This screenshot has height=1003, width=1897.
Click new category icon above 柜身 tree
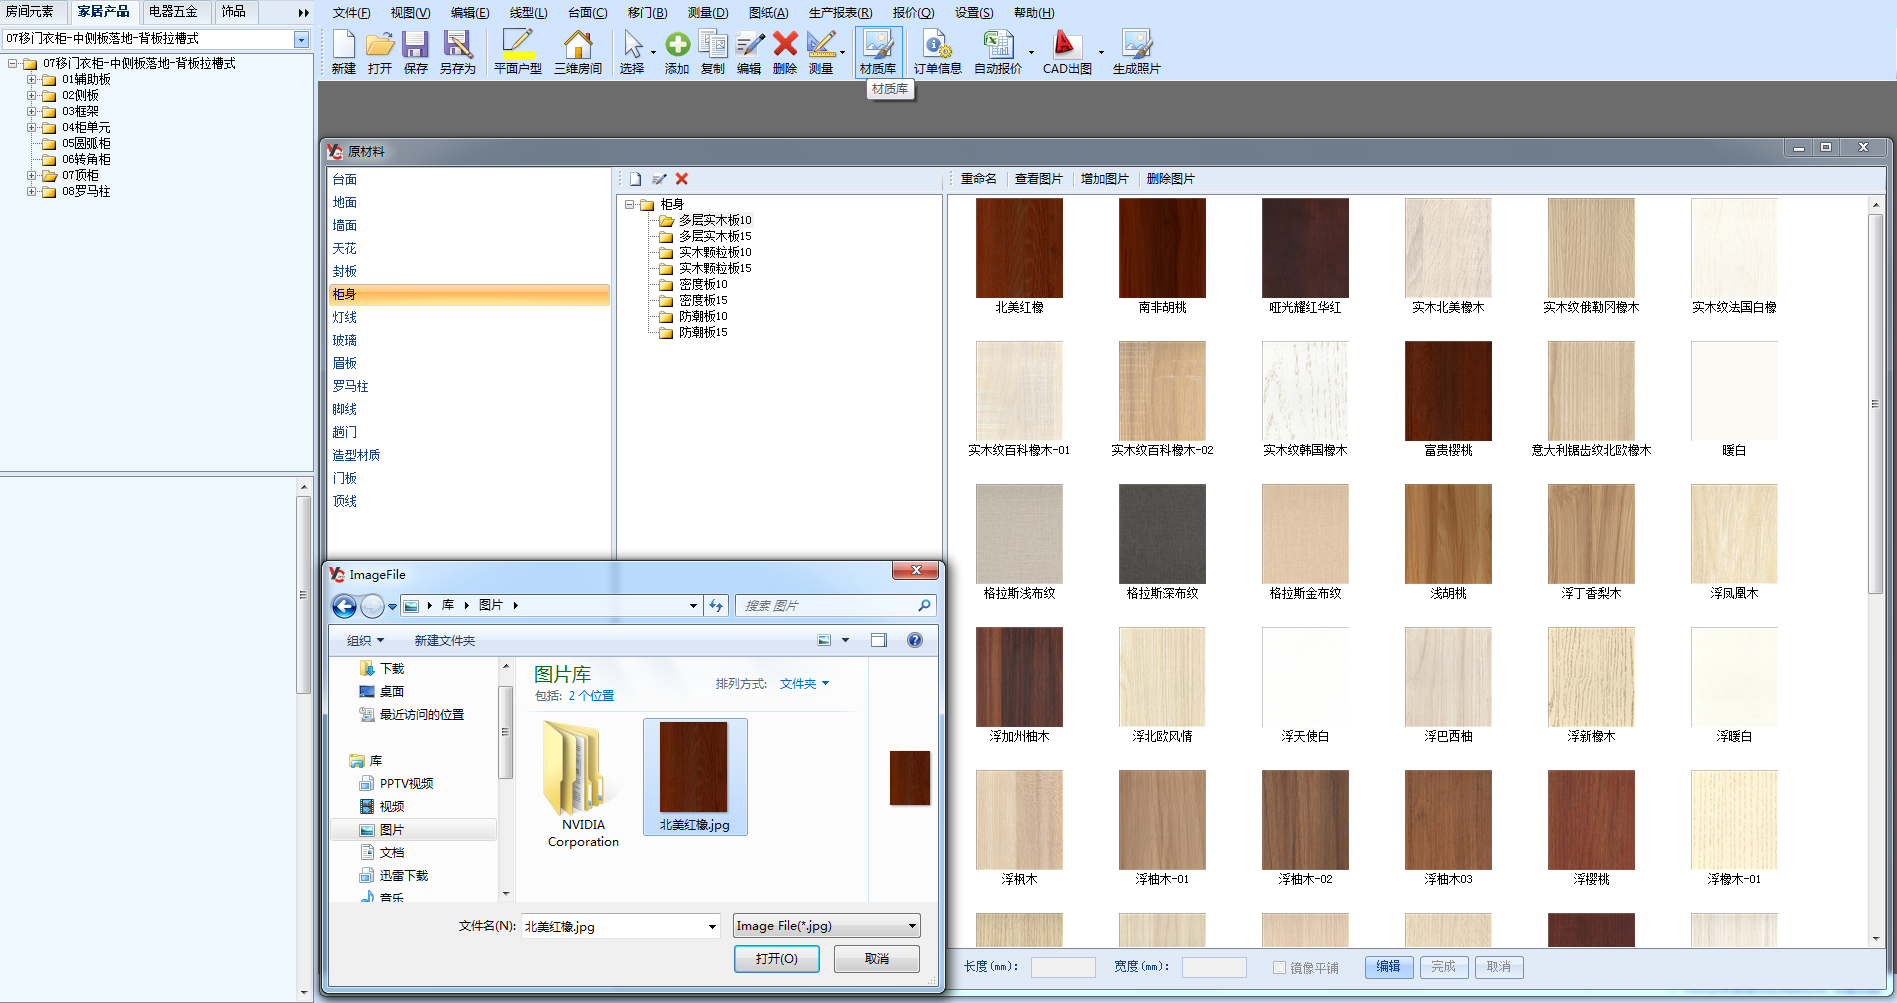pyautogui.click(x=635, y=179)
